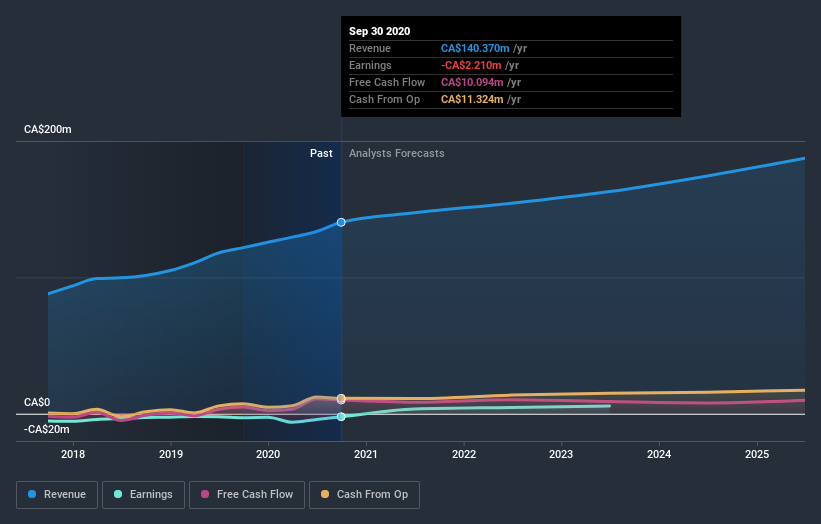
Task: Click the Free Cash Flow row label in tooltip
Action: tap(387, 82)
